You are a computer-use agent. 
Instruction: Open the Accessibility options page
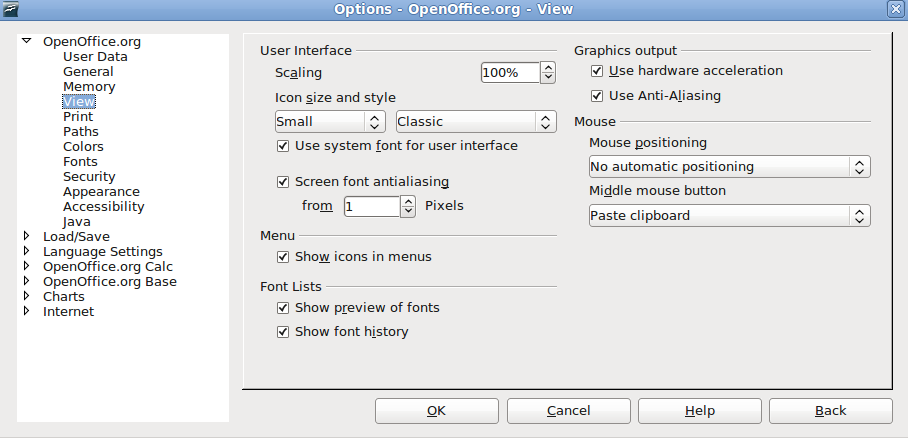pos(104,207)
